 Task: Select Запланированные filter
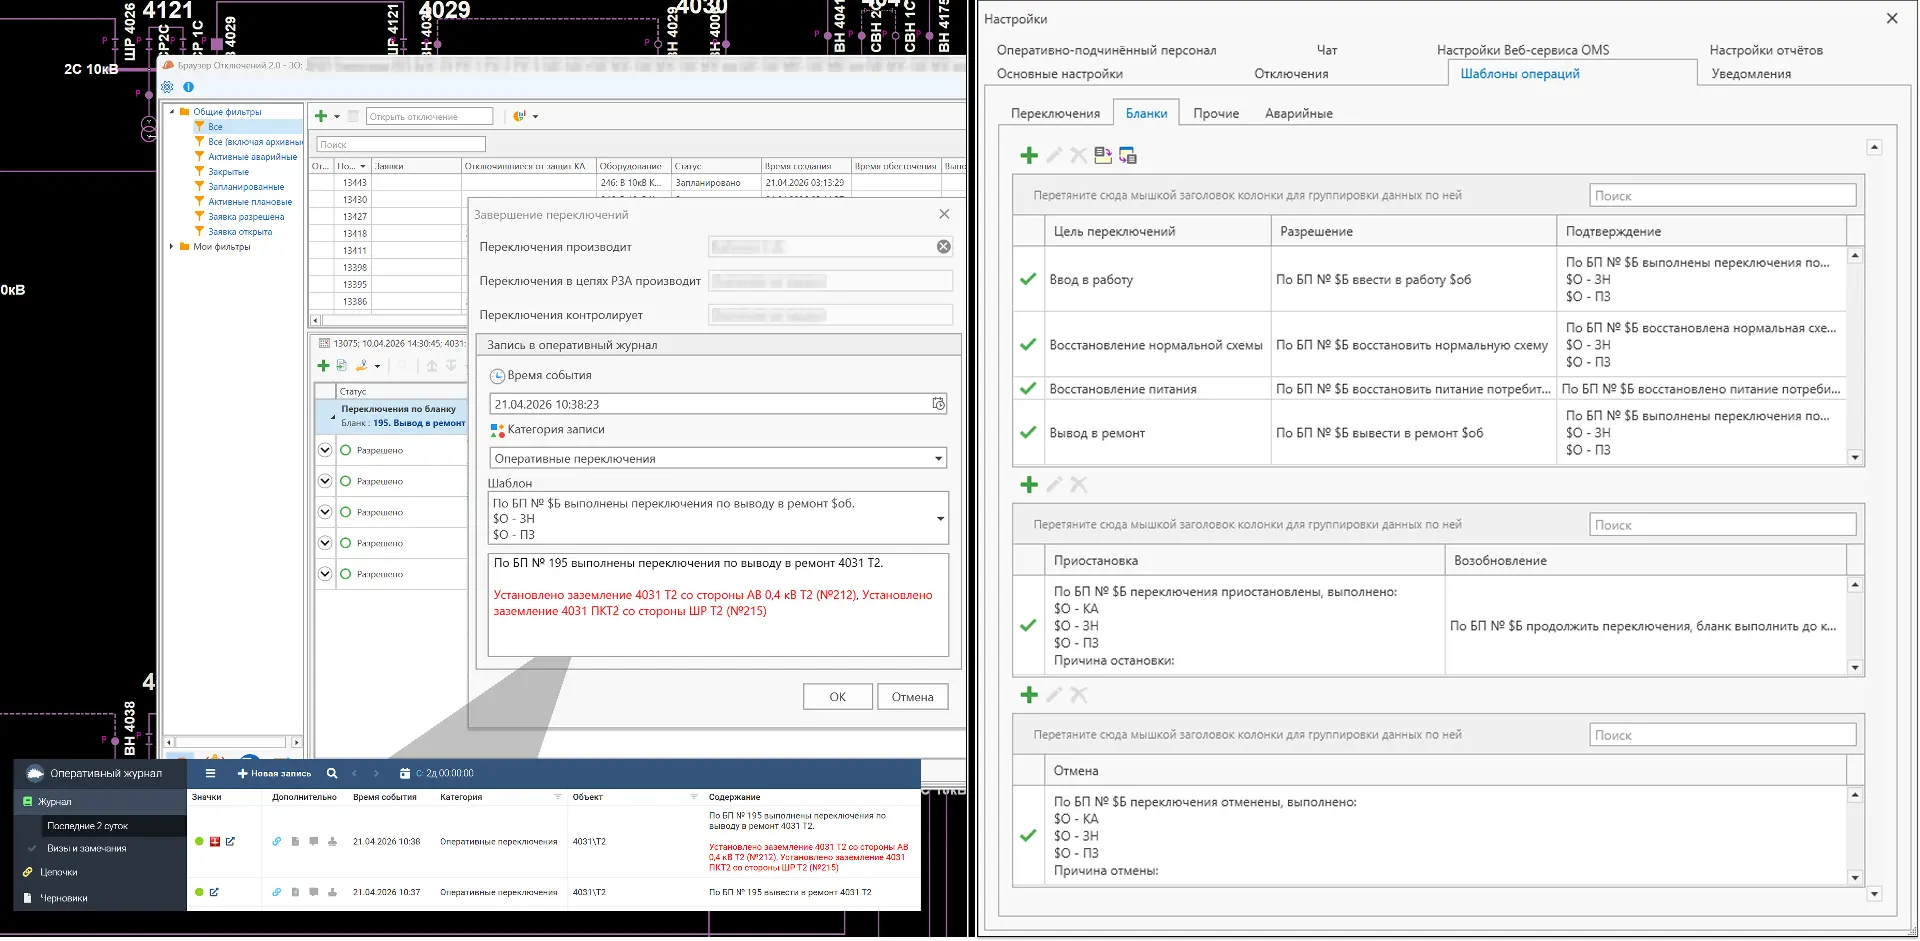point(246,187)
